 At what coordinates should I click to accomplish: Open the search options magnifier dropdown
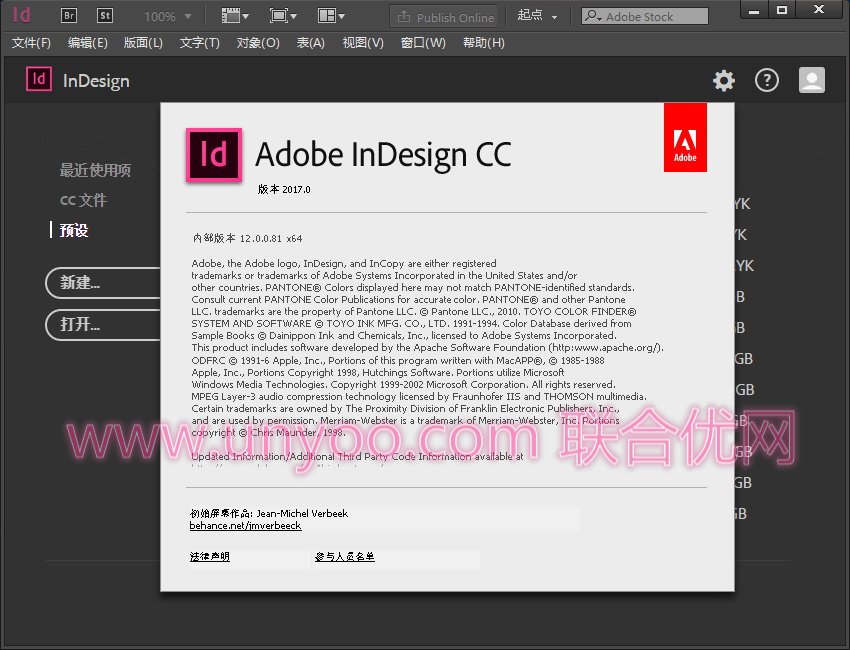point(594,16)
